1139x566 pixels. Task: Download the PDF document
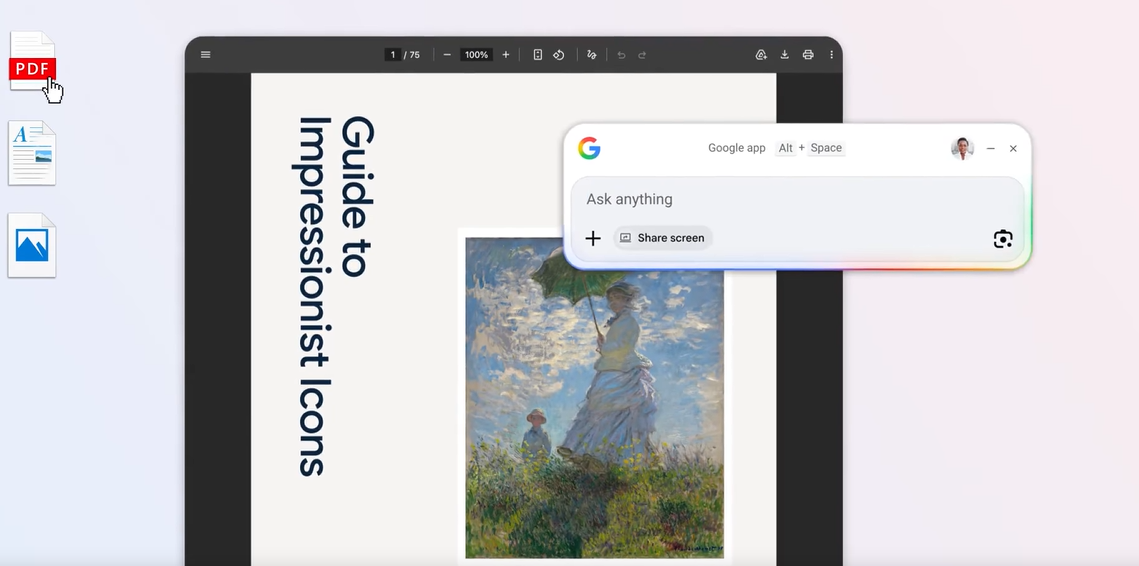(x=785, y=54)
